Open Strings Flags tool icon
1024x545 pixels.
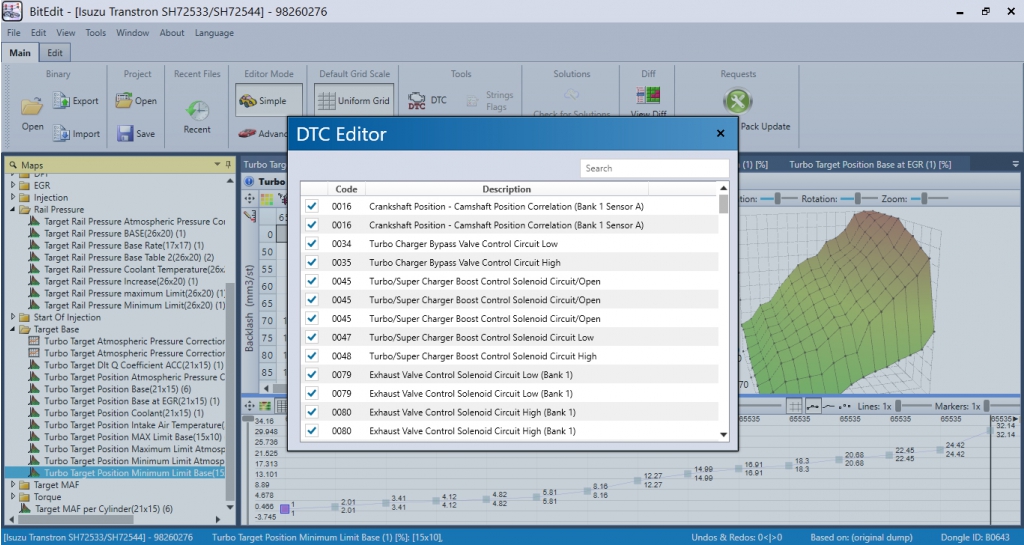click(x=472, y=101)
